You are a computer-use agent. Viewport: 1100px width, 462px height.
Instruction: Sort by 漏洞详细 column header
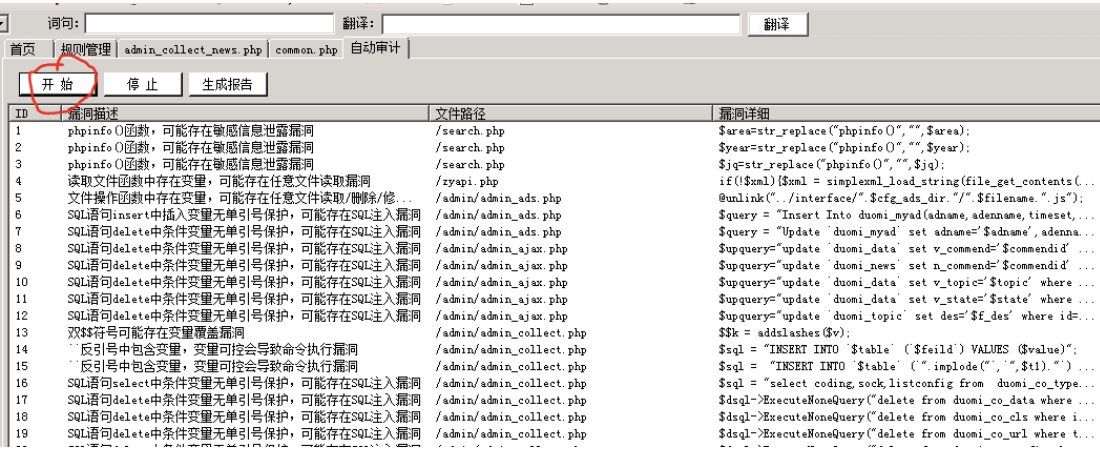coord(905,114)
